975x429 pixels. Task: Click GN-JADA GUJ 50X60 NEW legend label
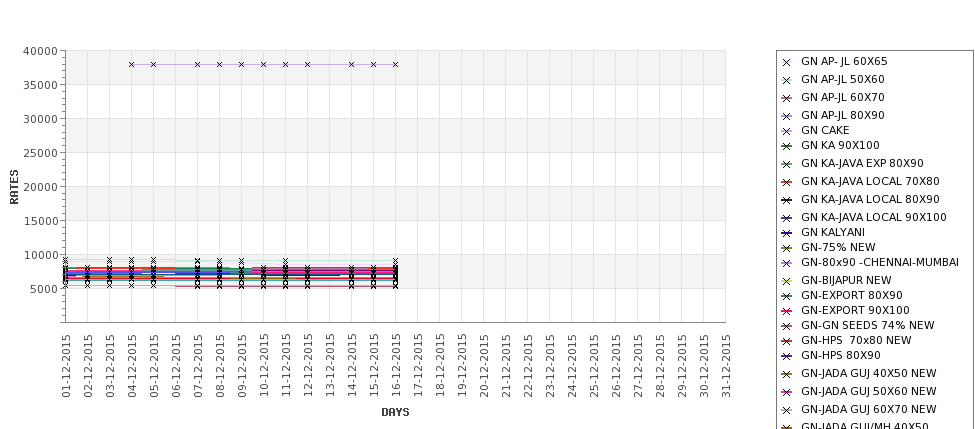[868, 392]
